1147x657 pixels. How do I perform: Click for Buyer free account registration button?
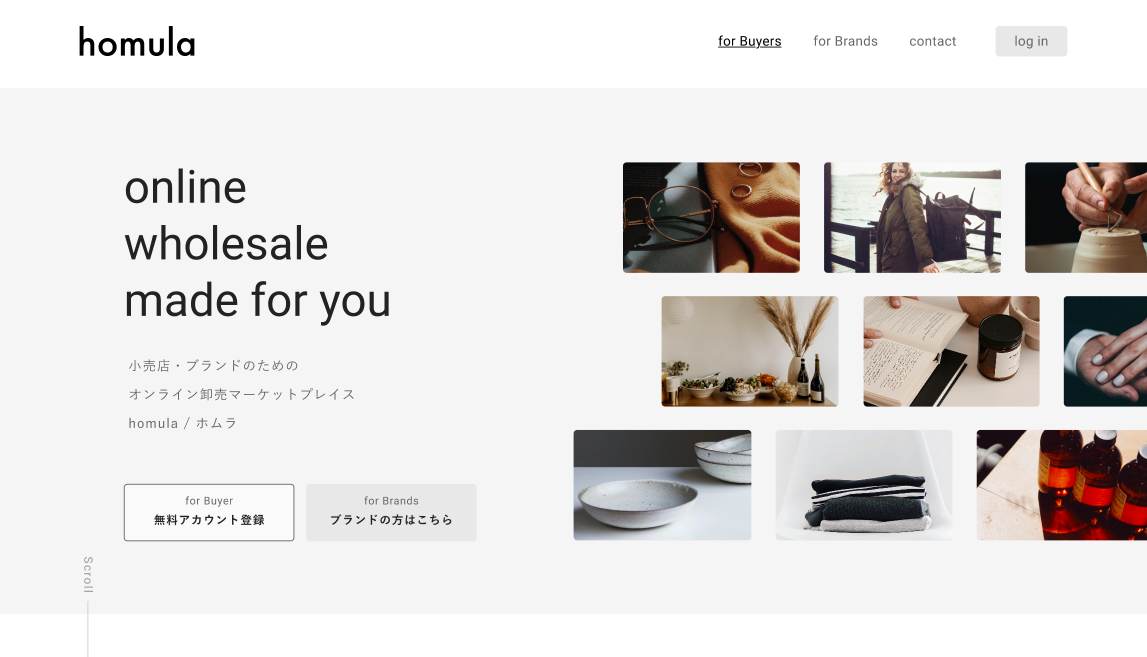pos(209,512)
